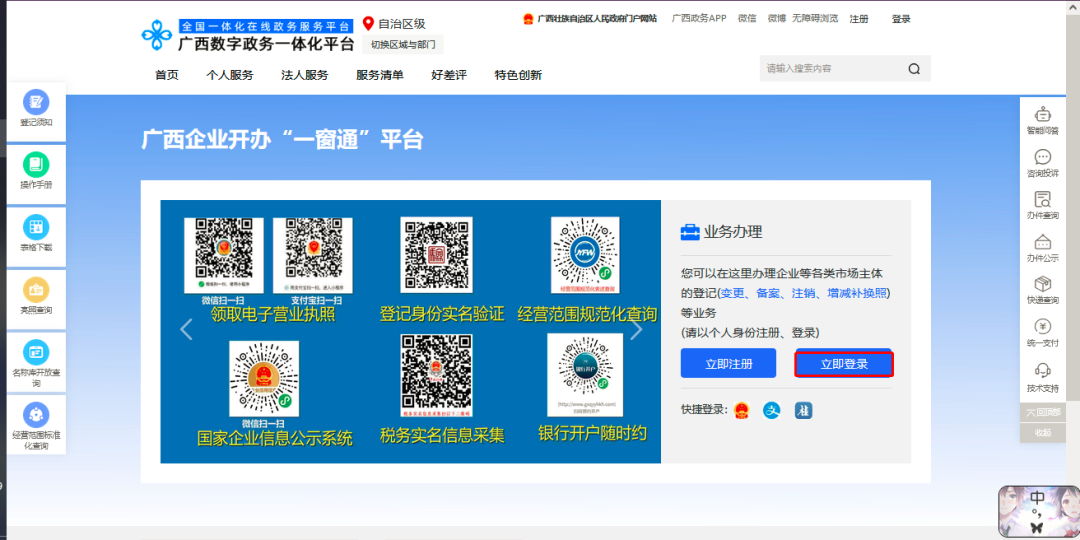Enable 无障碍浏览 accessibility mode
1080x540 pixels.
[x=815, y=19]
